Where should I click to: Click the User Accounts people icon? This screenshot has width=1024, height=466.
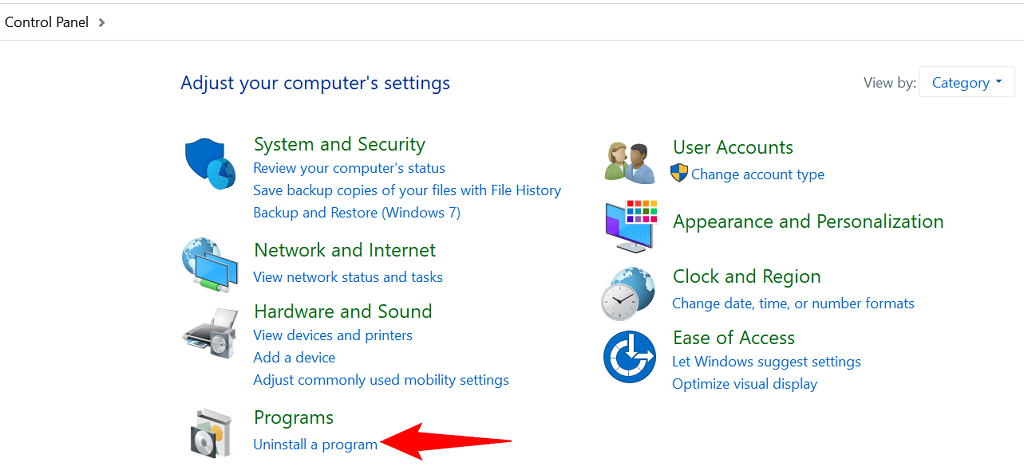click(x=629, y=162)
